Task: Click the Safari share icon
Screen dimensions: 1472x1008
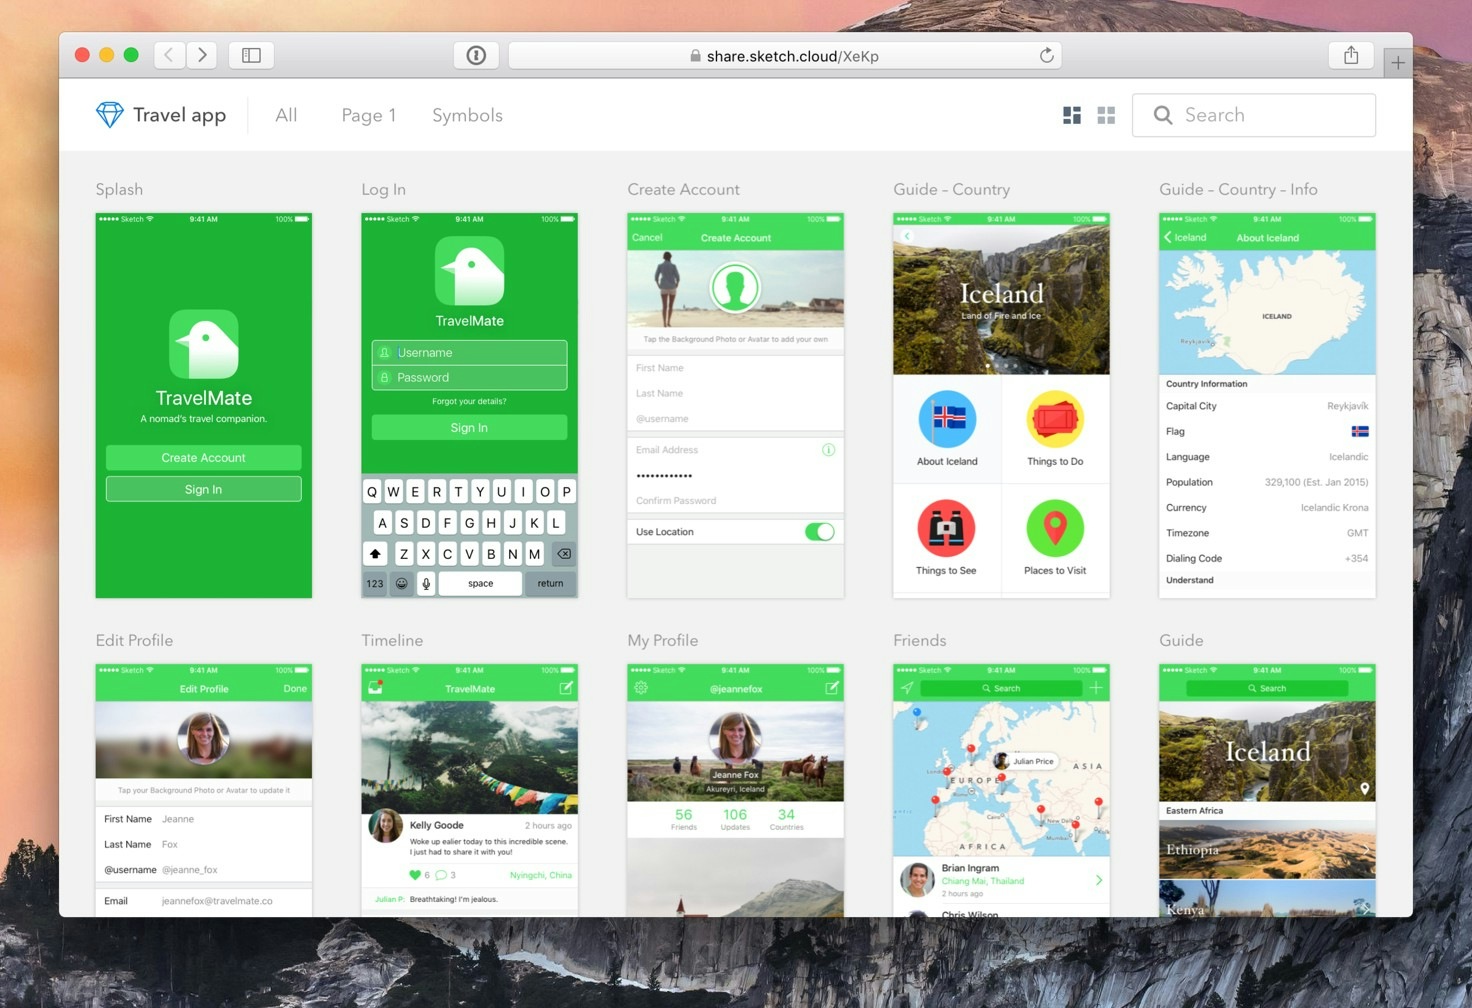Action: [1351, 55]
